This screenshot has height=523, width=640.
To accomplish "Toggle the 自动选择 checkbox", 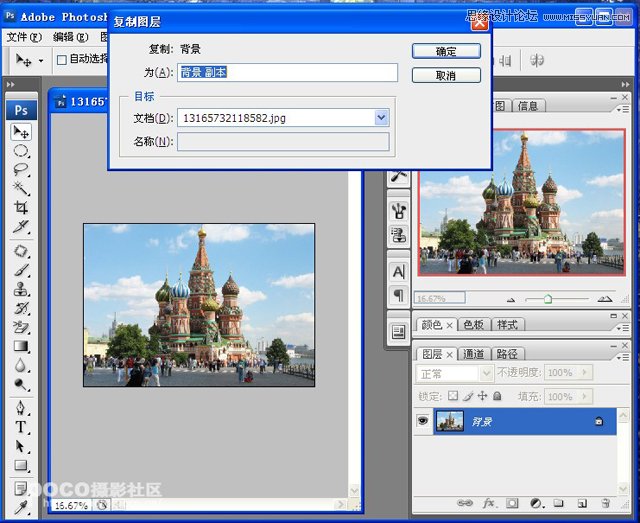I will tap(62, 60).
